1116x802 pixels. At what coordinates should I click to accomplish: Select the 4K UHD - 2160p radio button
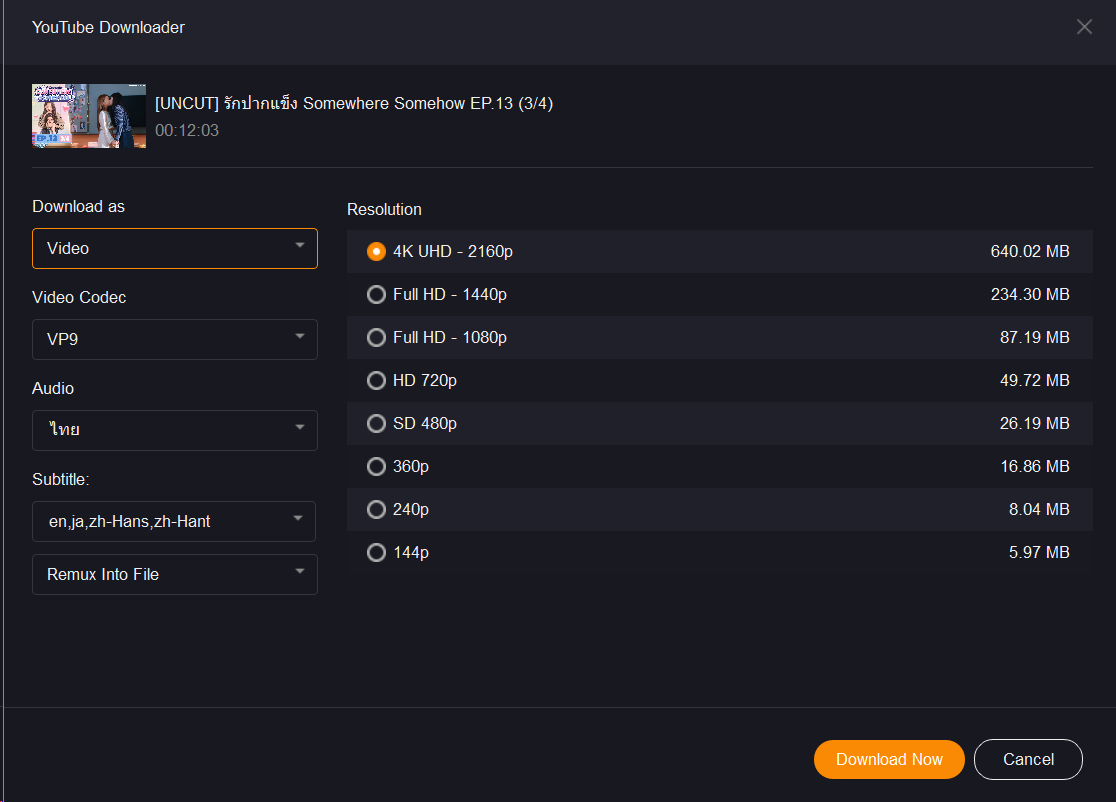click(x=376, y=252)
